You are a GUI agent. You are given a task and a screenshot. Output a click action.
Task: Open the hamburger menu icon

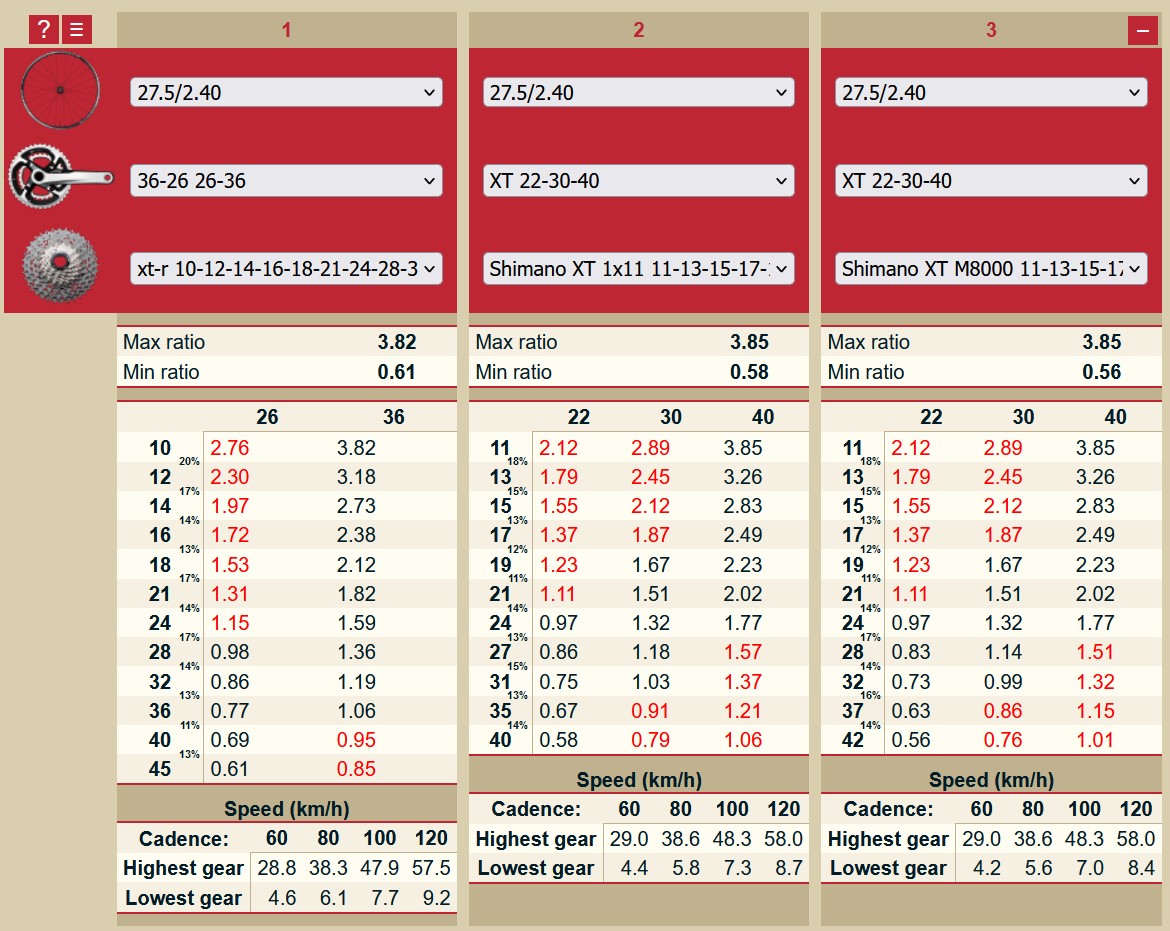76,30
